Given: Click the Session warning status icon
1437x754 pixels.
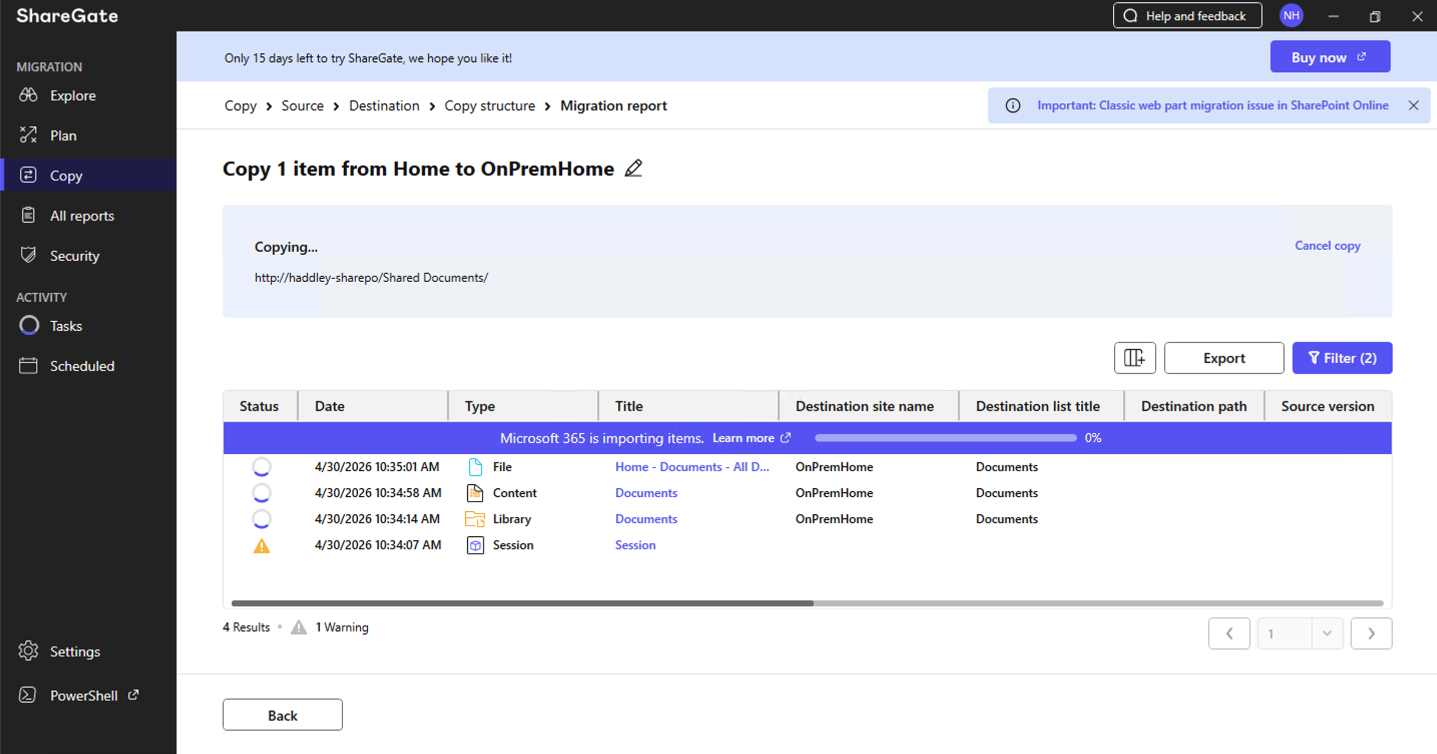Looking at the screenshot, I should pos(261,546).
